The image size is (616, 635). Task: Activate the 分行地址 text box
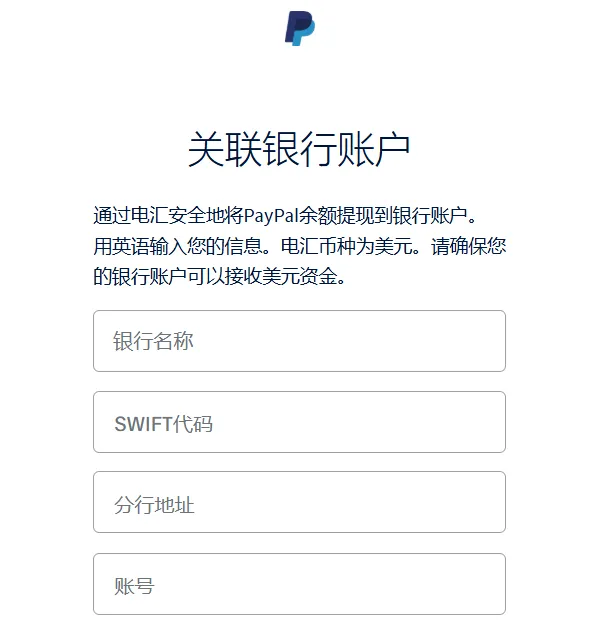299,502
